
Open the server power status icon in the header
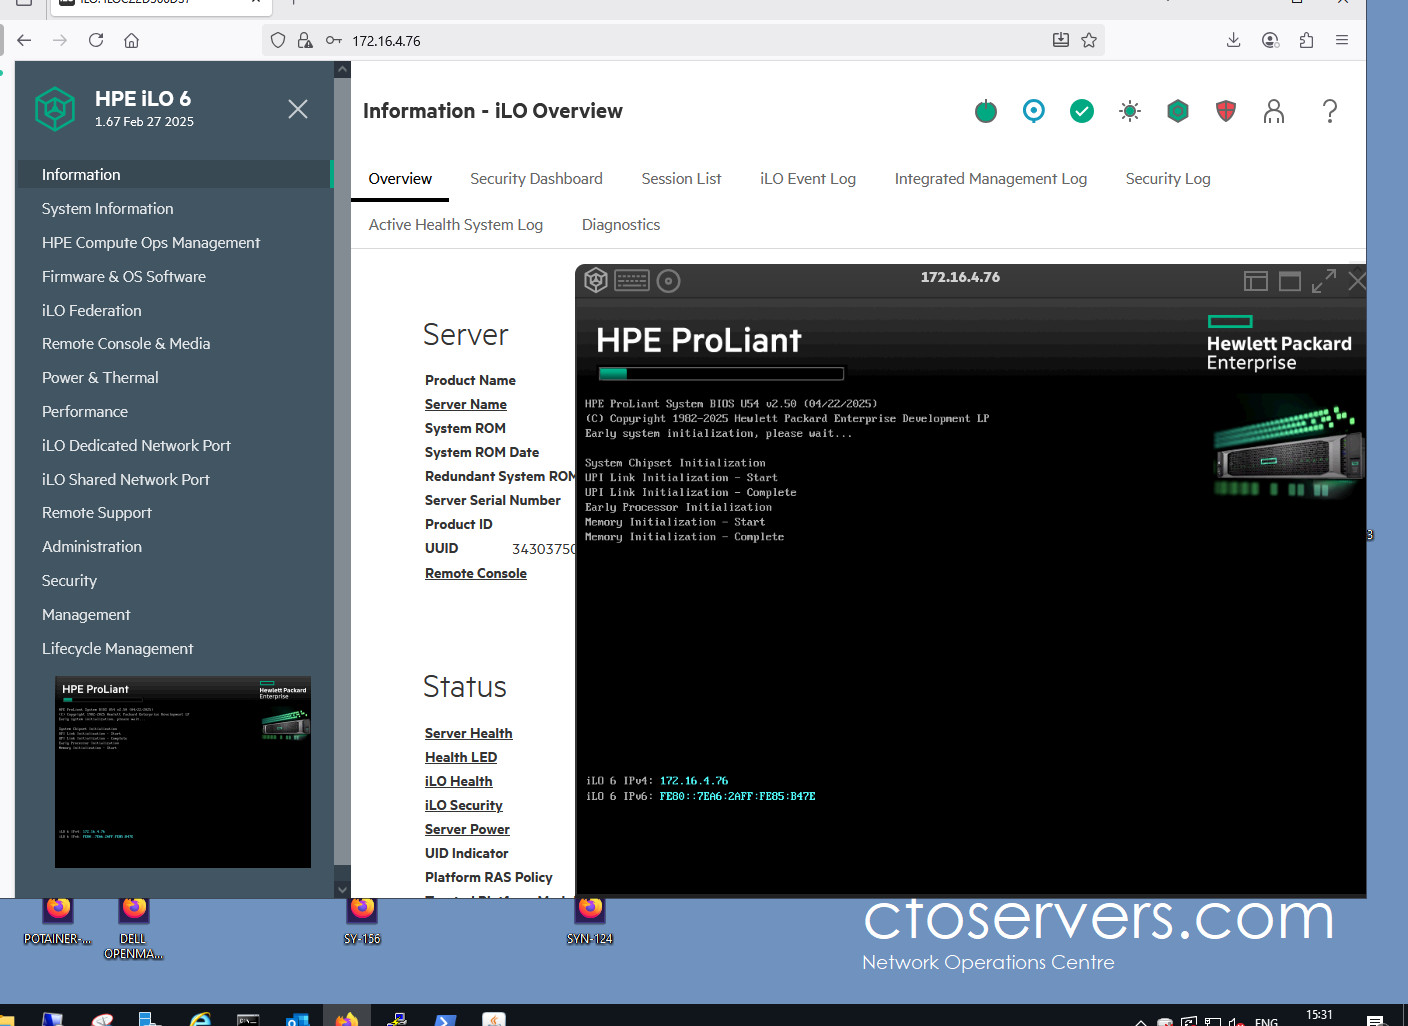click(x=986, y=111)
